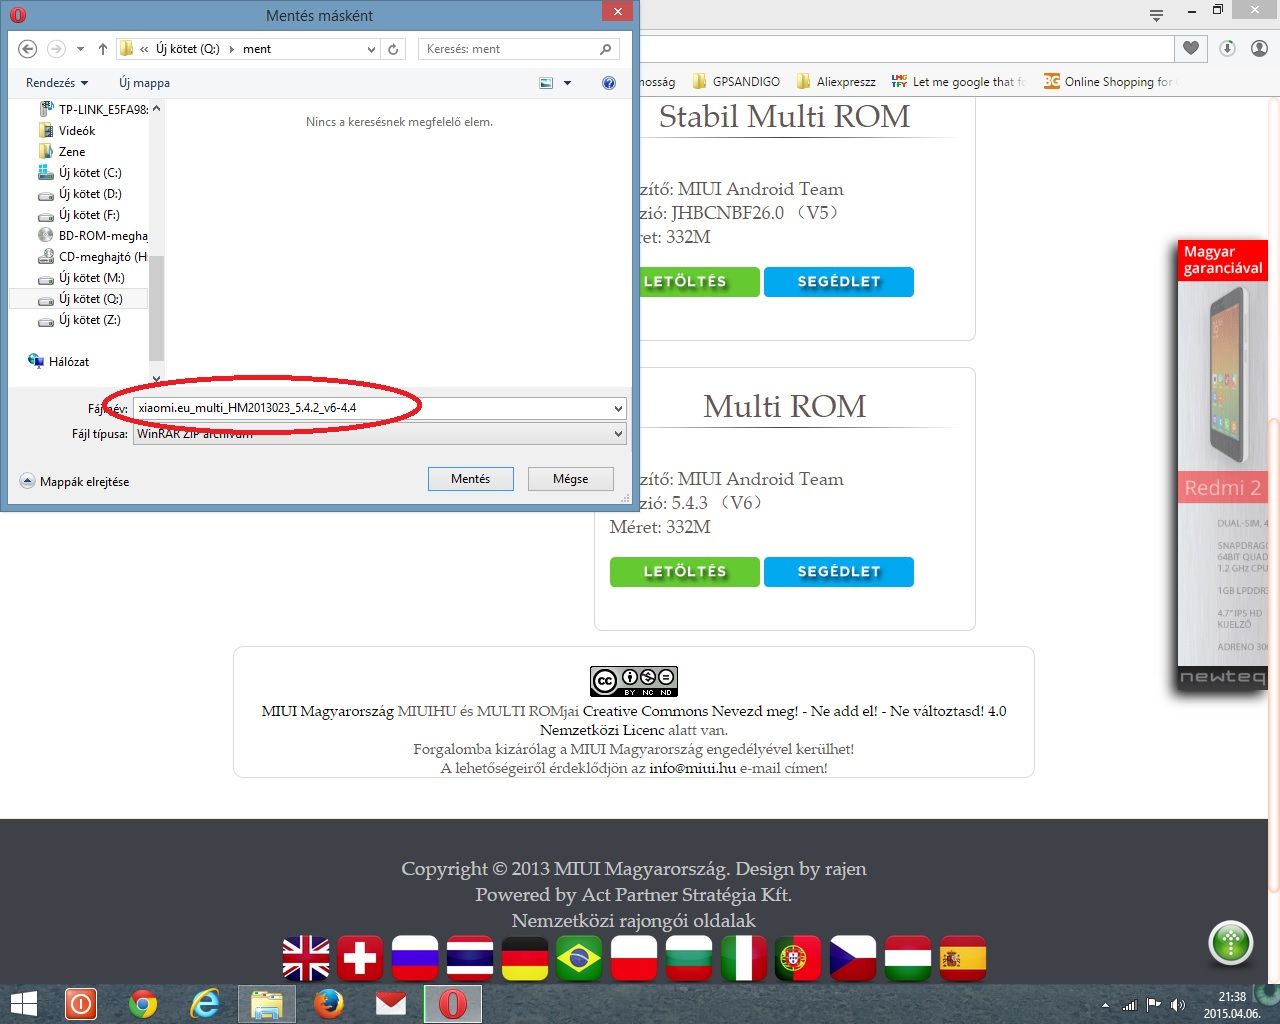Open the Zene folder

click(x=62, y=151)
